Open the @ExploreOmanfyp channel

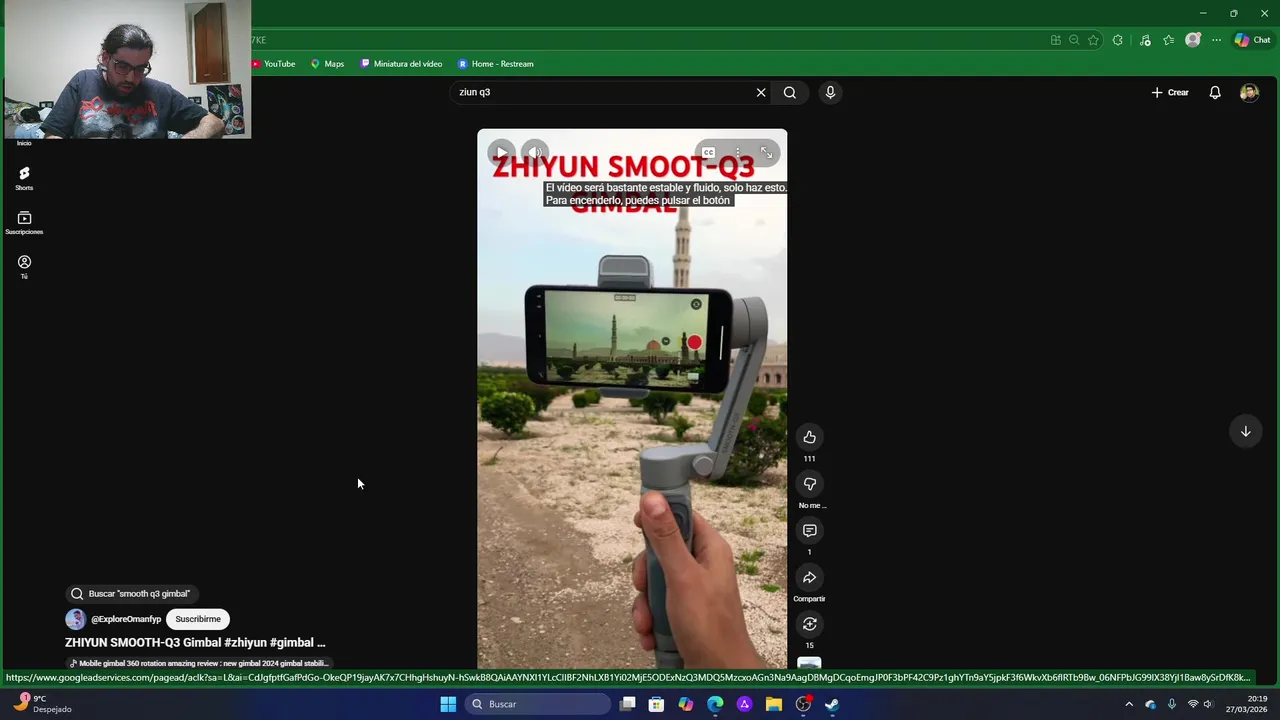tap(126, 619)
